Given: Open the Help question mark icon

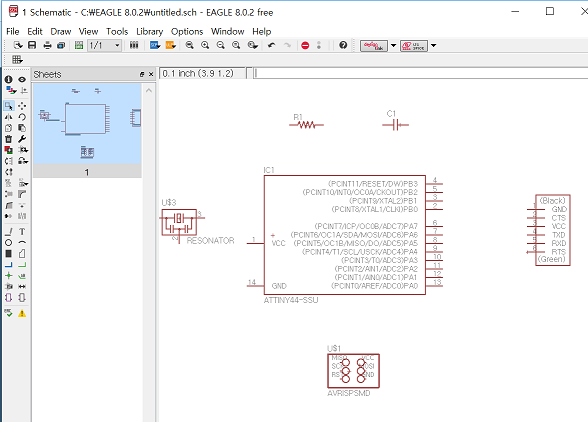Looking at the screenshot, I should click(343, 45).
